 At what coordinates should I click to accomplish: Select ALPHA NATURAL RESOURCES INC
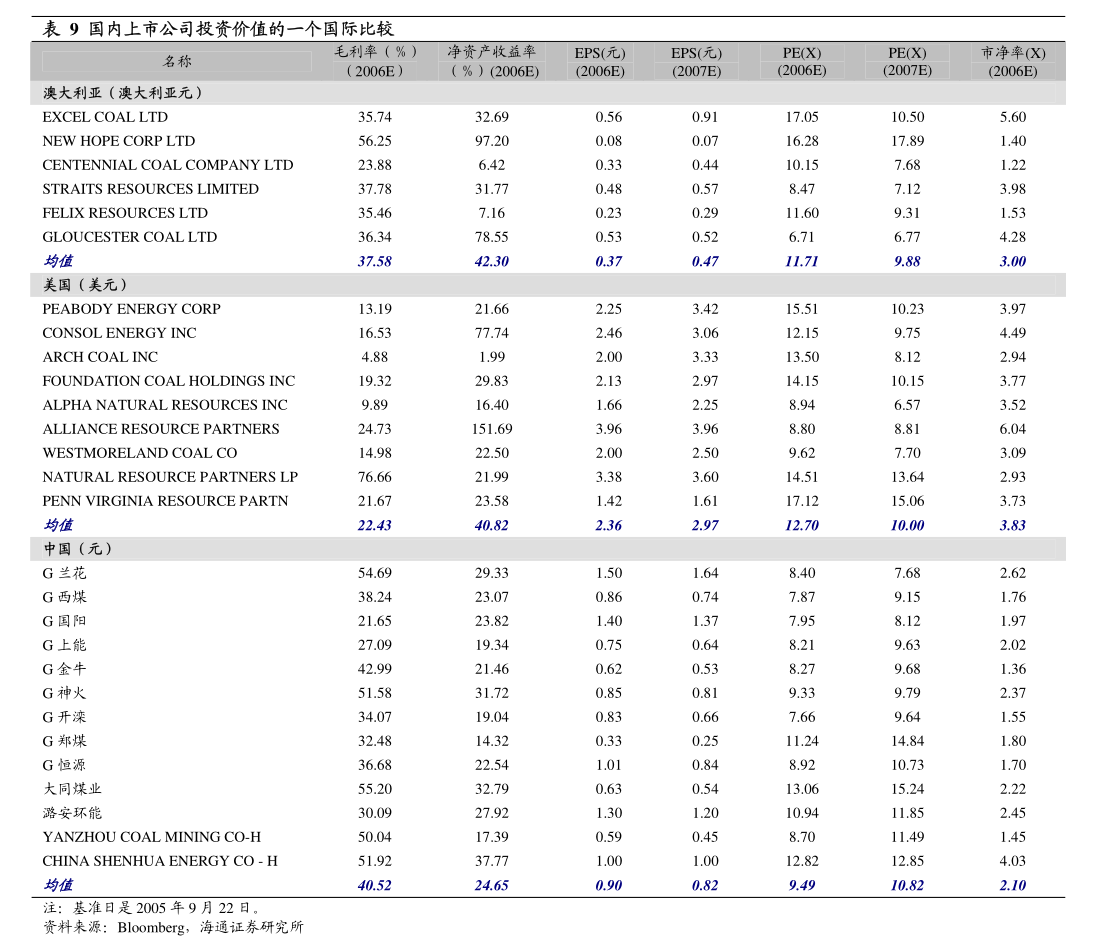(165, 405)
